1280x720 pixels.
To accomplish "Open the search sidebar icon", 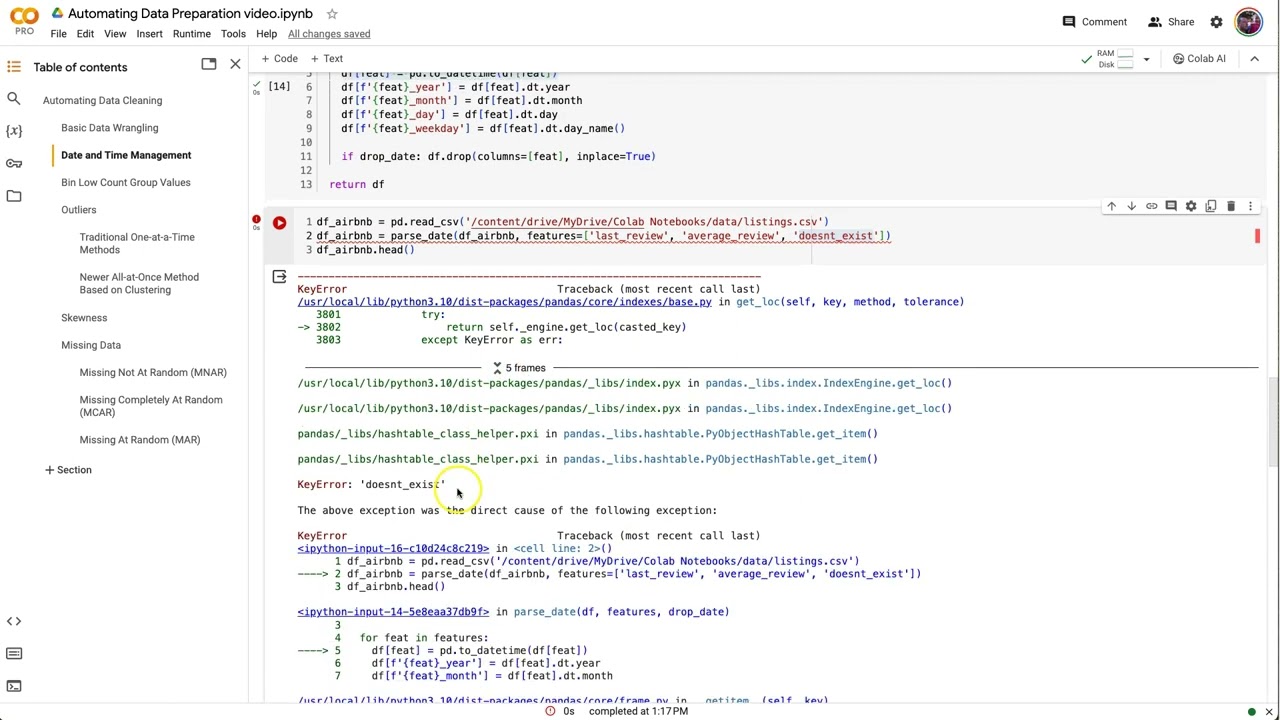I will click(14, 99).
